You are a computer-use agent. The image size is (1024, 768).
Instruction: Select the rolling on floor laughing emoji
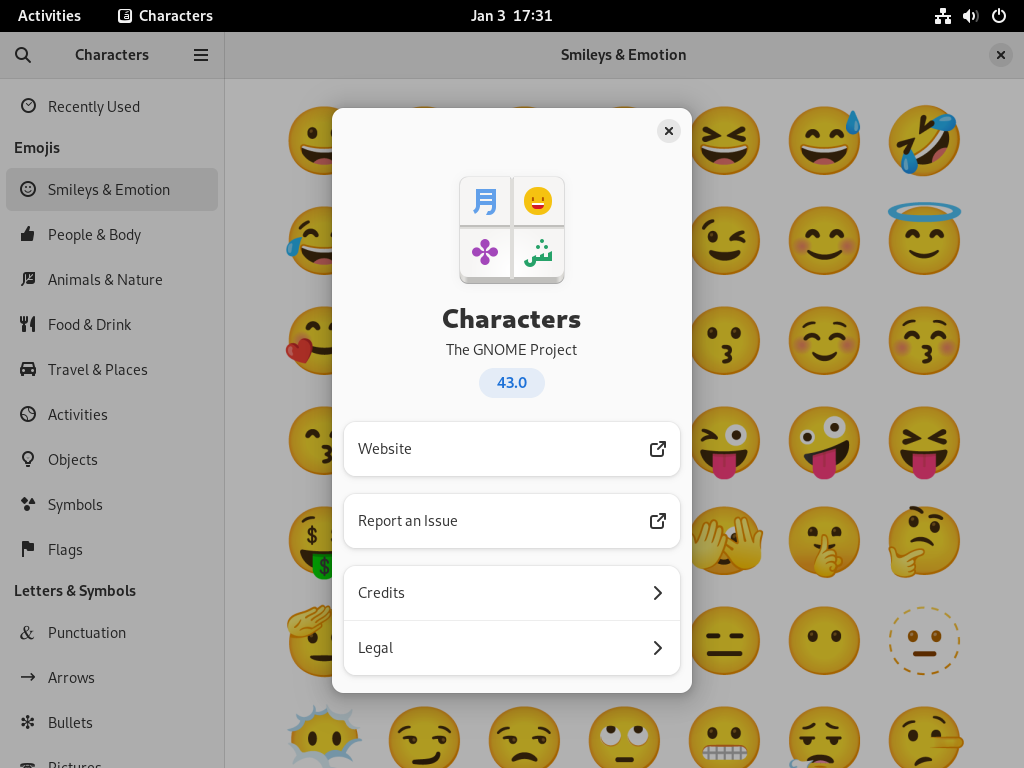[924, 142]
